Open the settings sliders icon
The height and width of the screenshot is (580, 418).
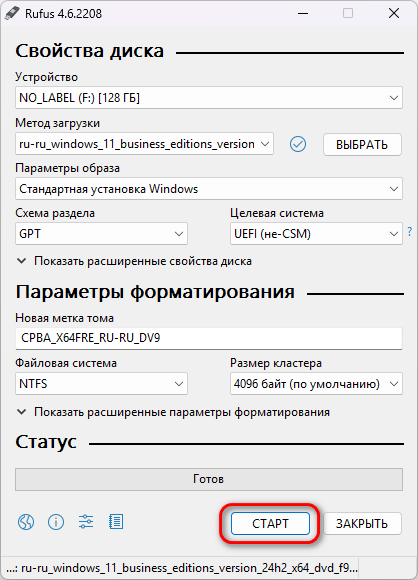[86, 522]
